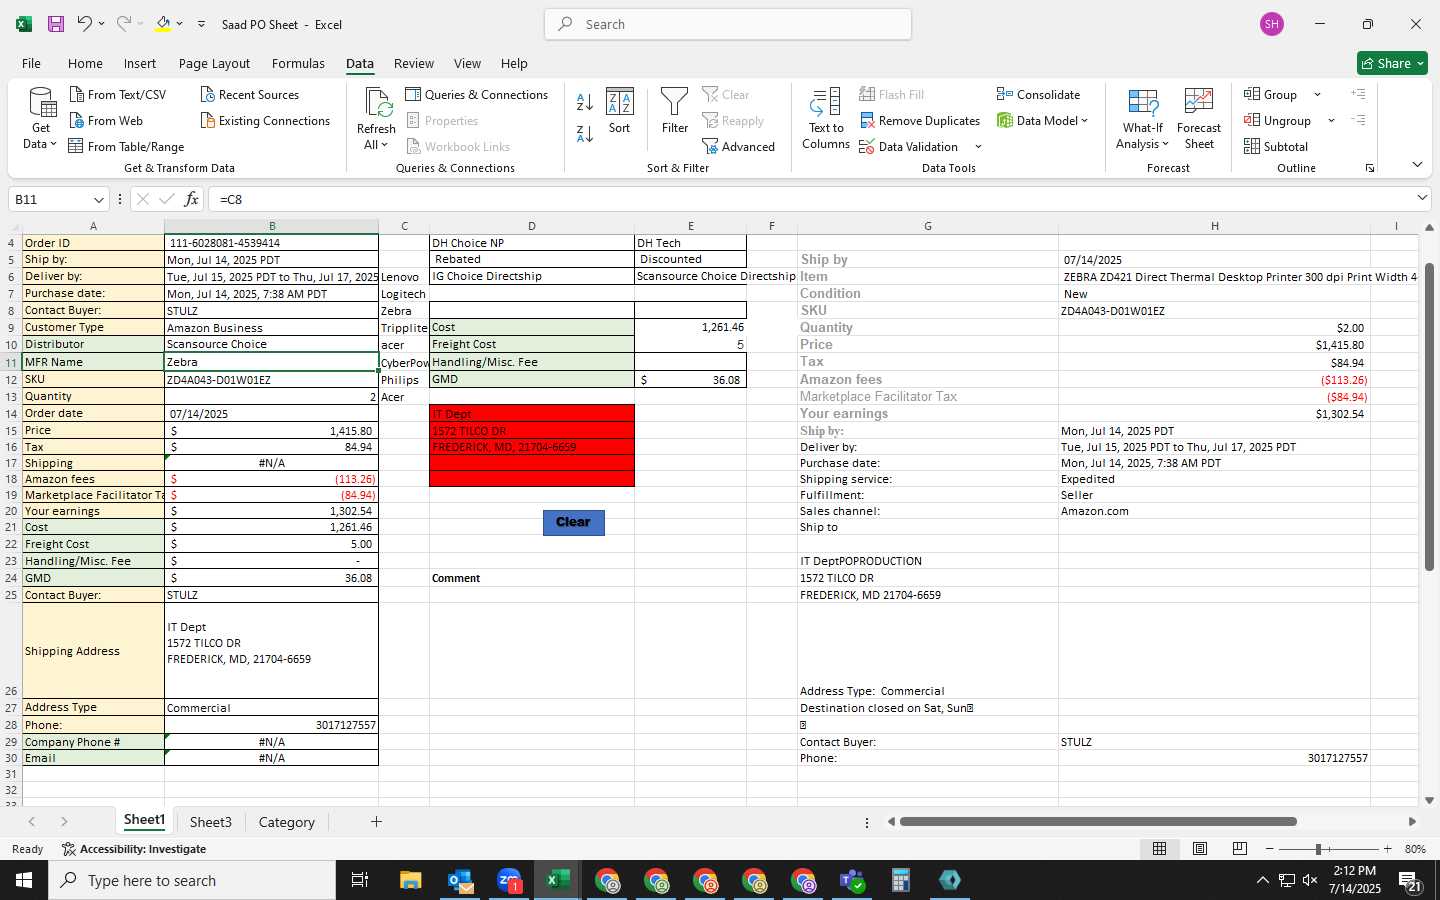Open Data Validation dropdown arrow

click(x=978, y=147)
